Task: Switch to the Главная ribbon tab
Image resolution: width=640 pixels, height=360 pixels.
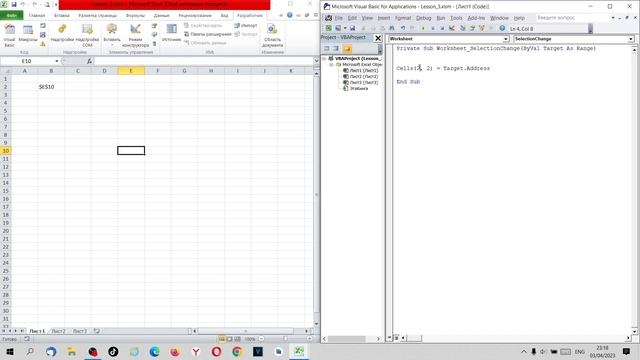Action: click(37, 16)
